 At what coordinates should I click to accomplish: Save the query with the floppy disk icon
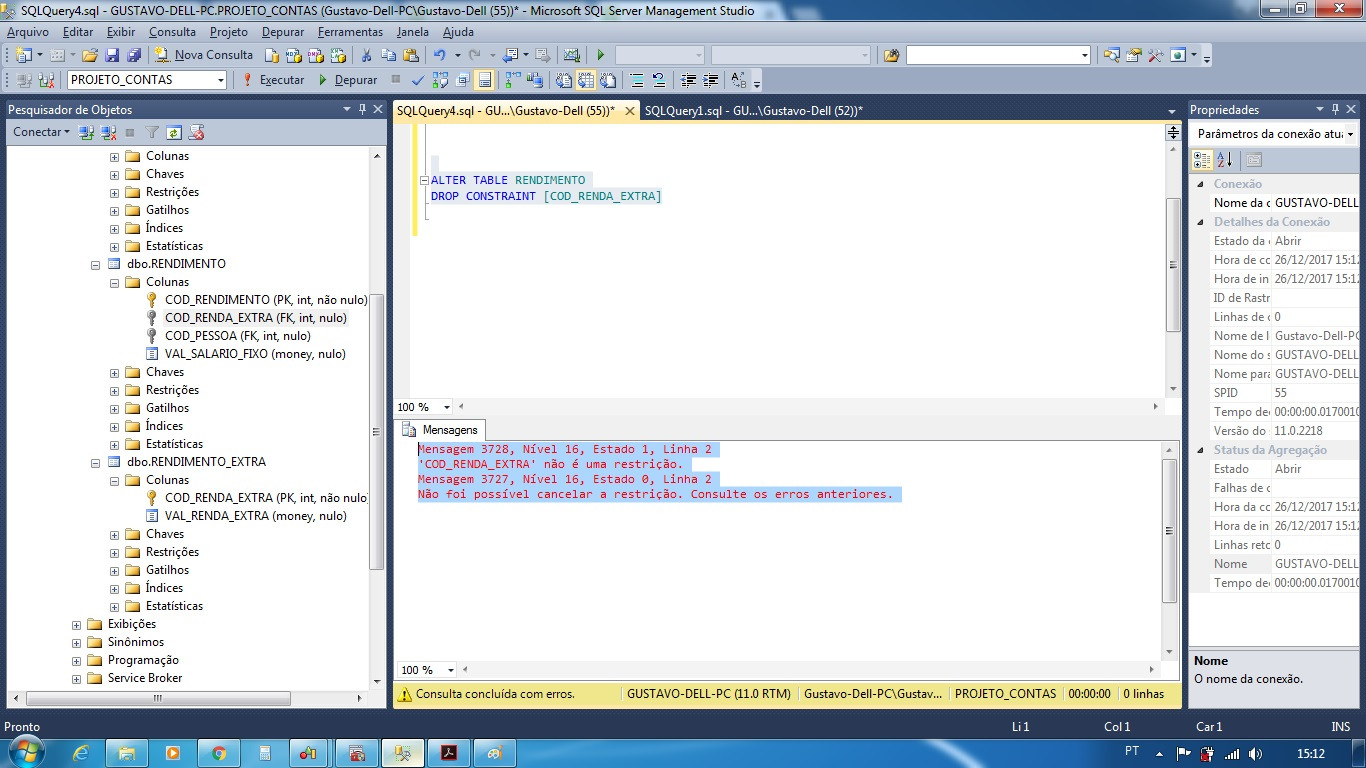point(111,55)
